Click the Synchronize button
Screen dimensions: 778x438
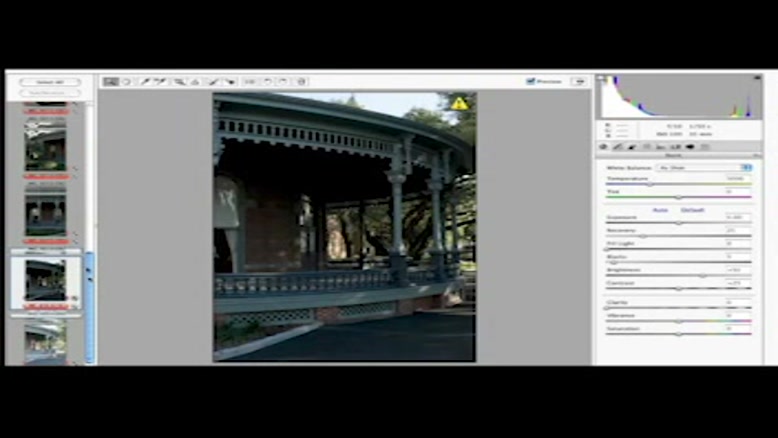click(50, 93)
